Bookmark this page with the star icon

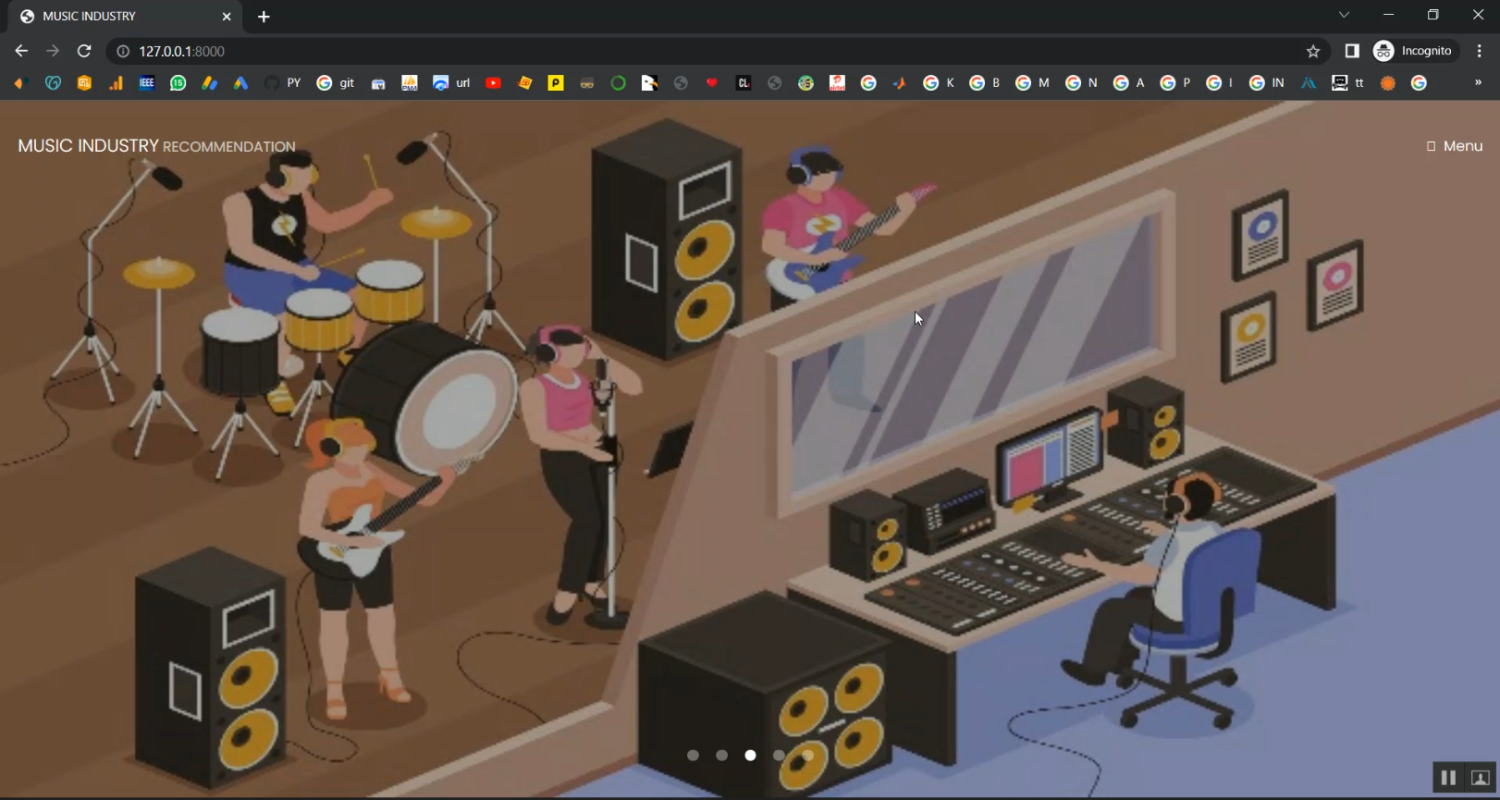point(1313,51)
